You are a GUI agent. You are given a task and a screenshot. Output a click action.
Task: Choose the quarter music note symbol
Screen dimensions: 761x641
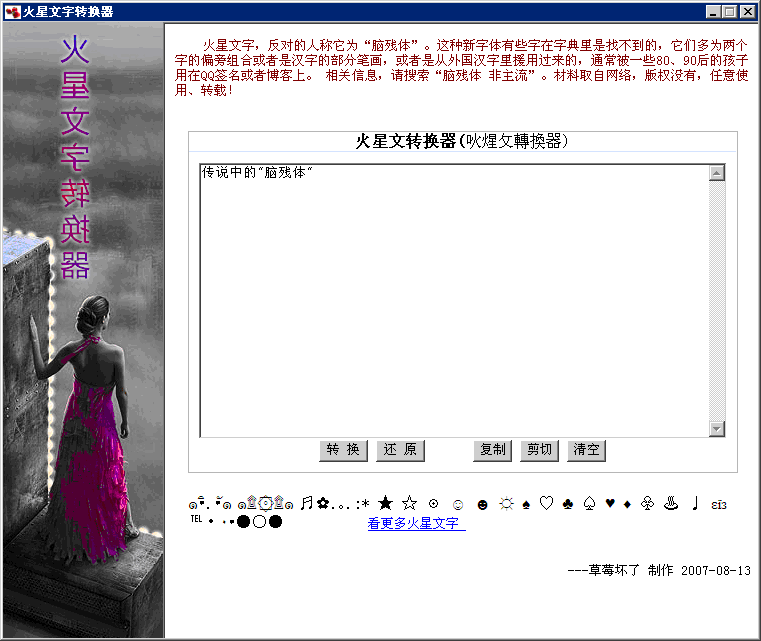coord(695,504)
